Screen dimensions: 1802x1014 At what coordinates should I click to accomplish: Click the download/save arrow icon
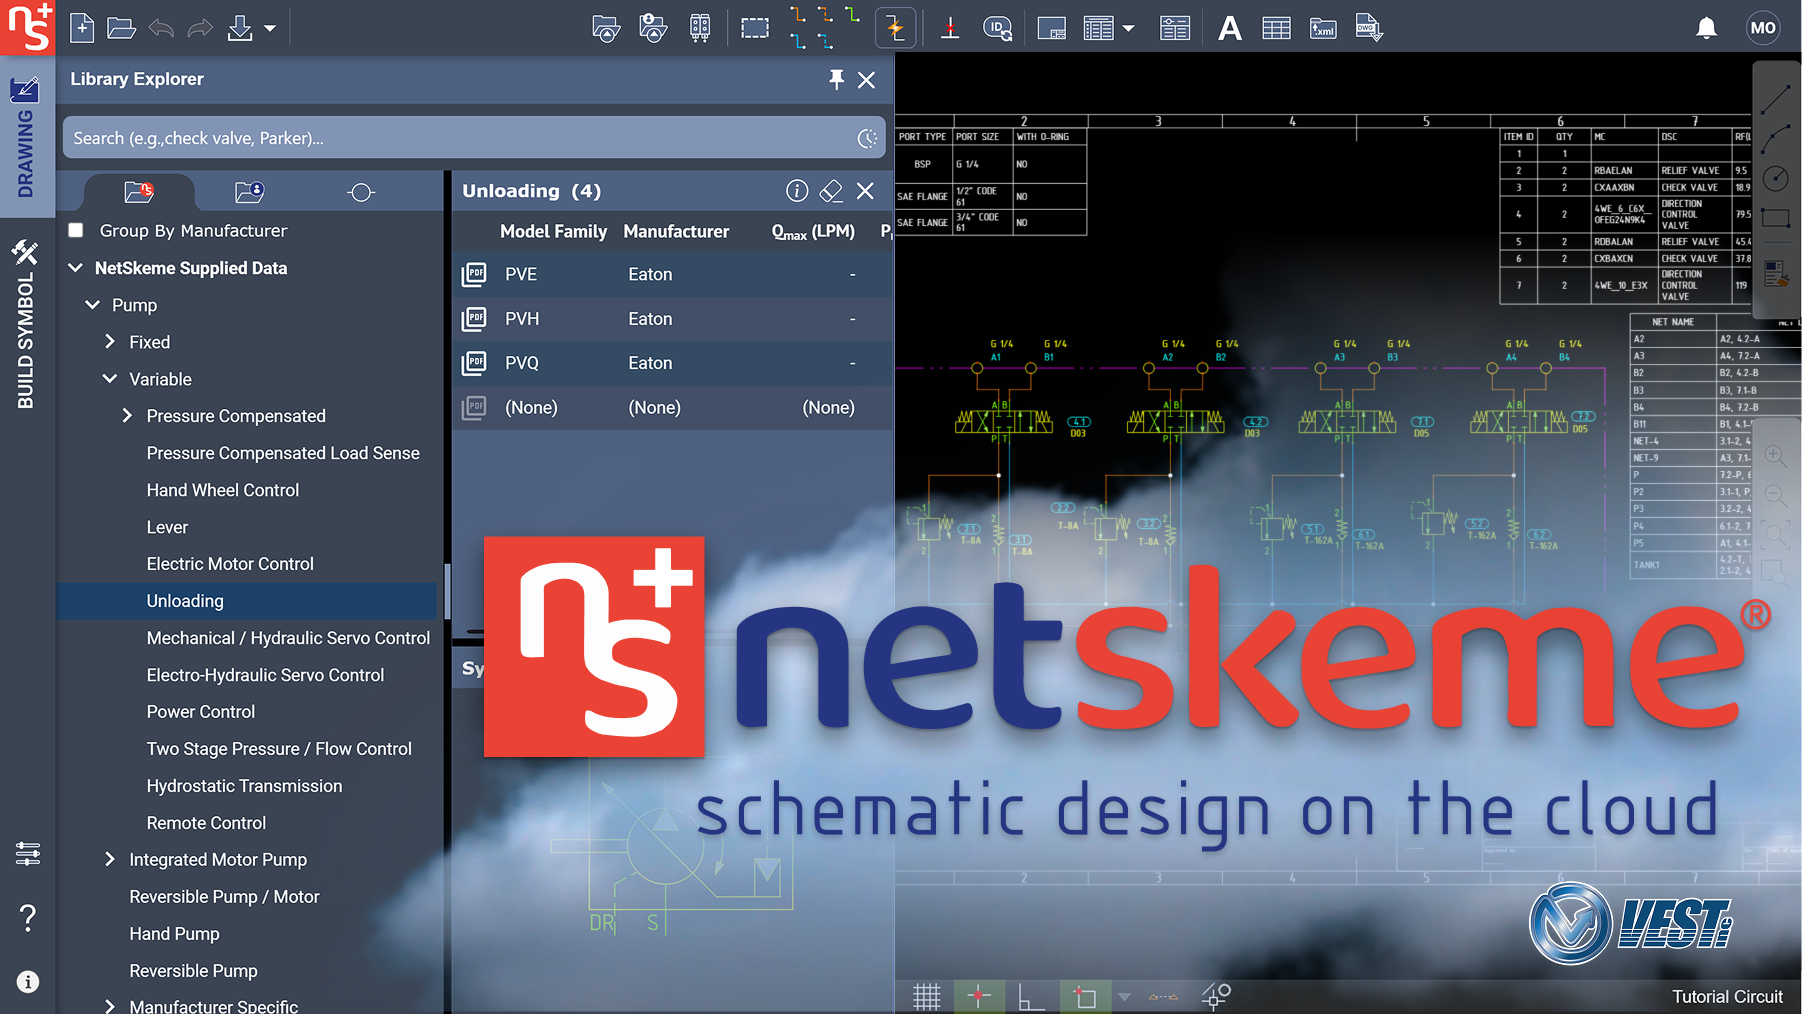pos(240,28)
